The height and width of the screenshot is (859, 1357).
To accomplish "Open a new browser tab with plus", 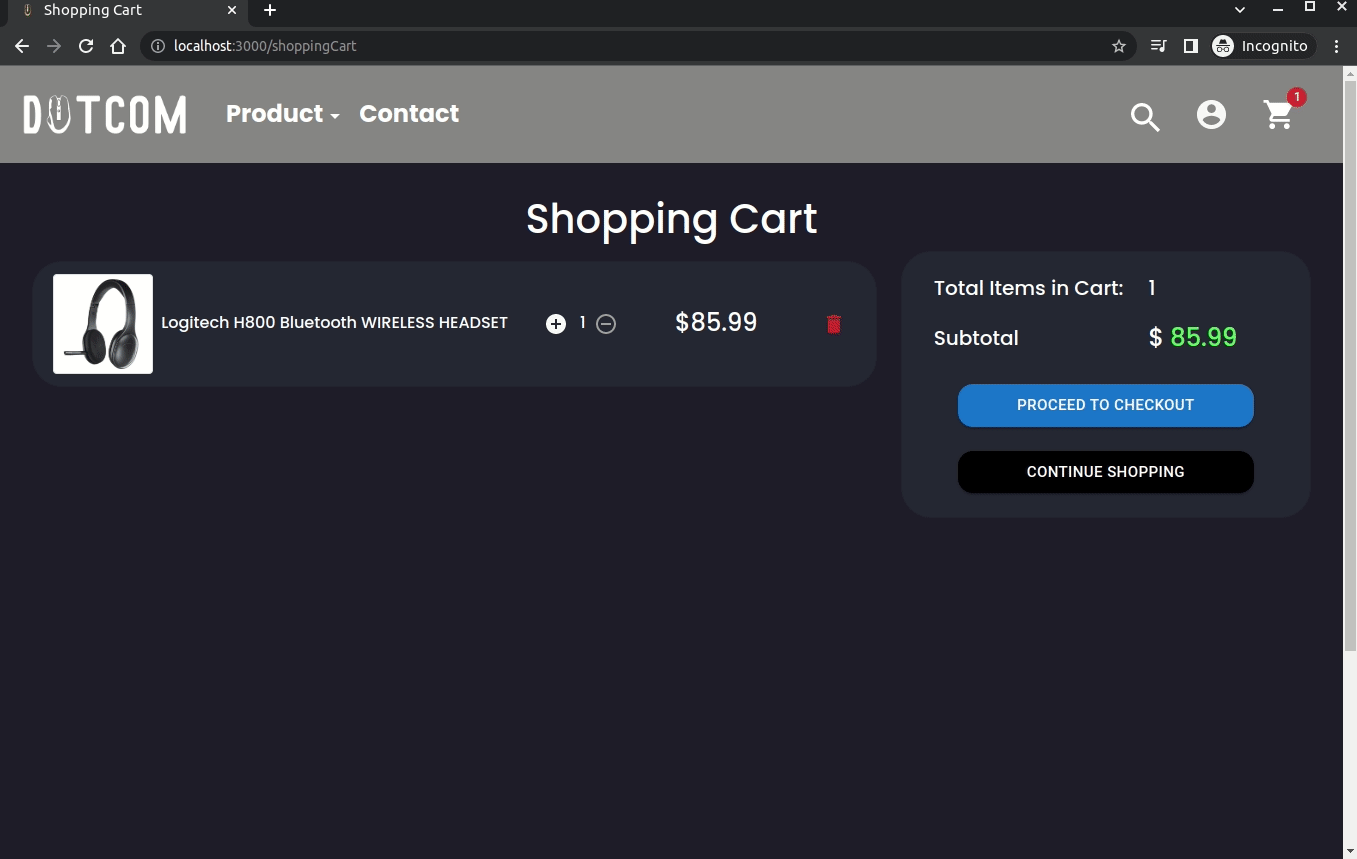I will point(270,10).
